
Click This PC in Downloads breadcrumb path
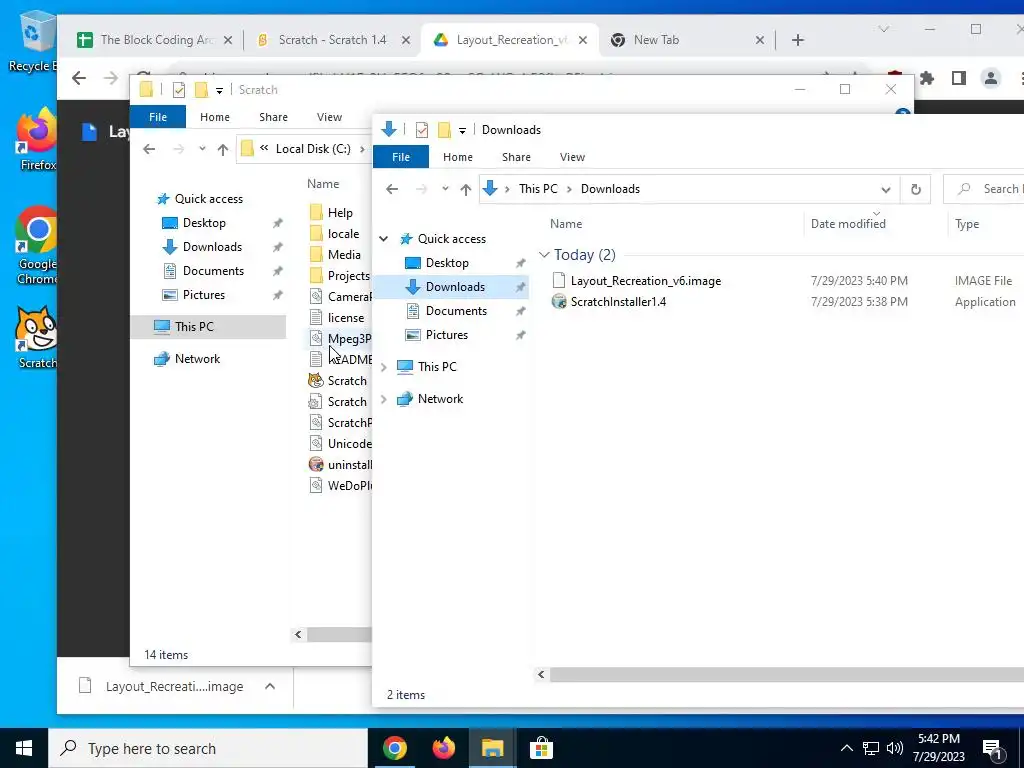click(x=538, y=189)
